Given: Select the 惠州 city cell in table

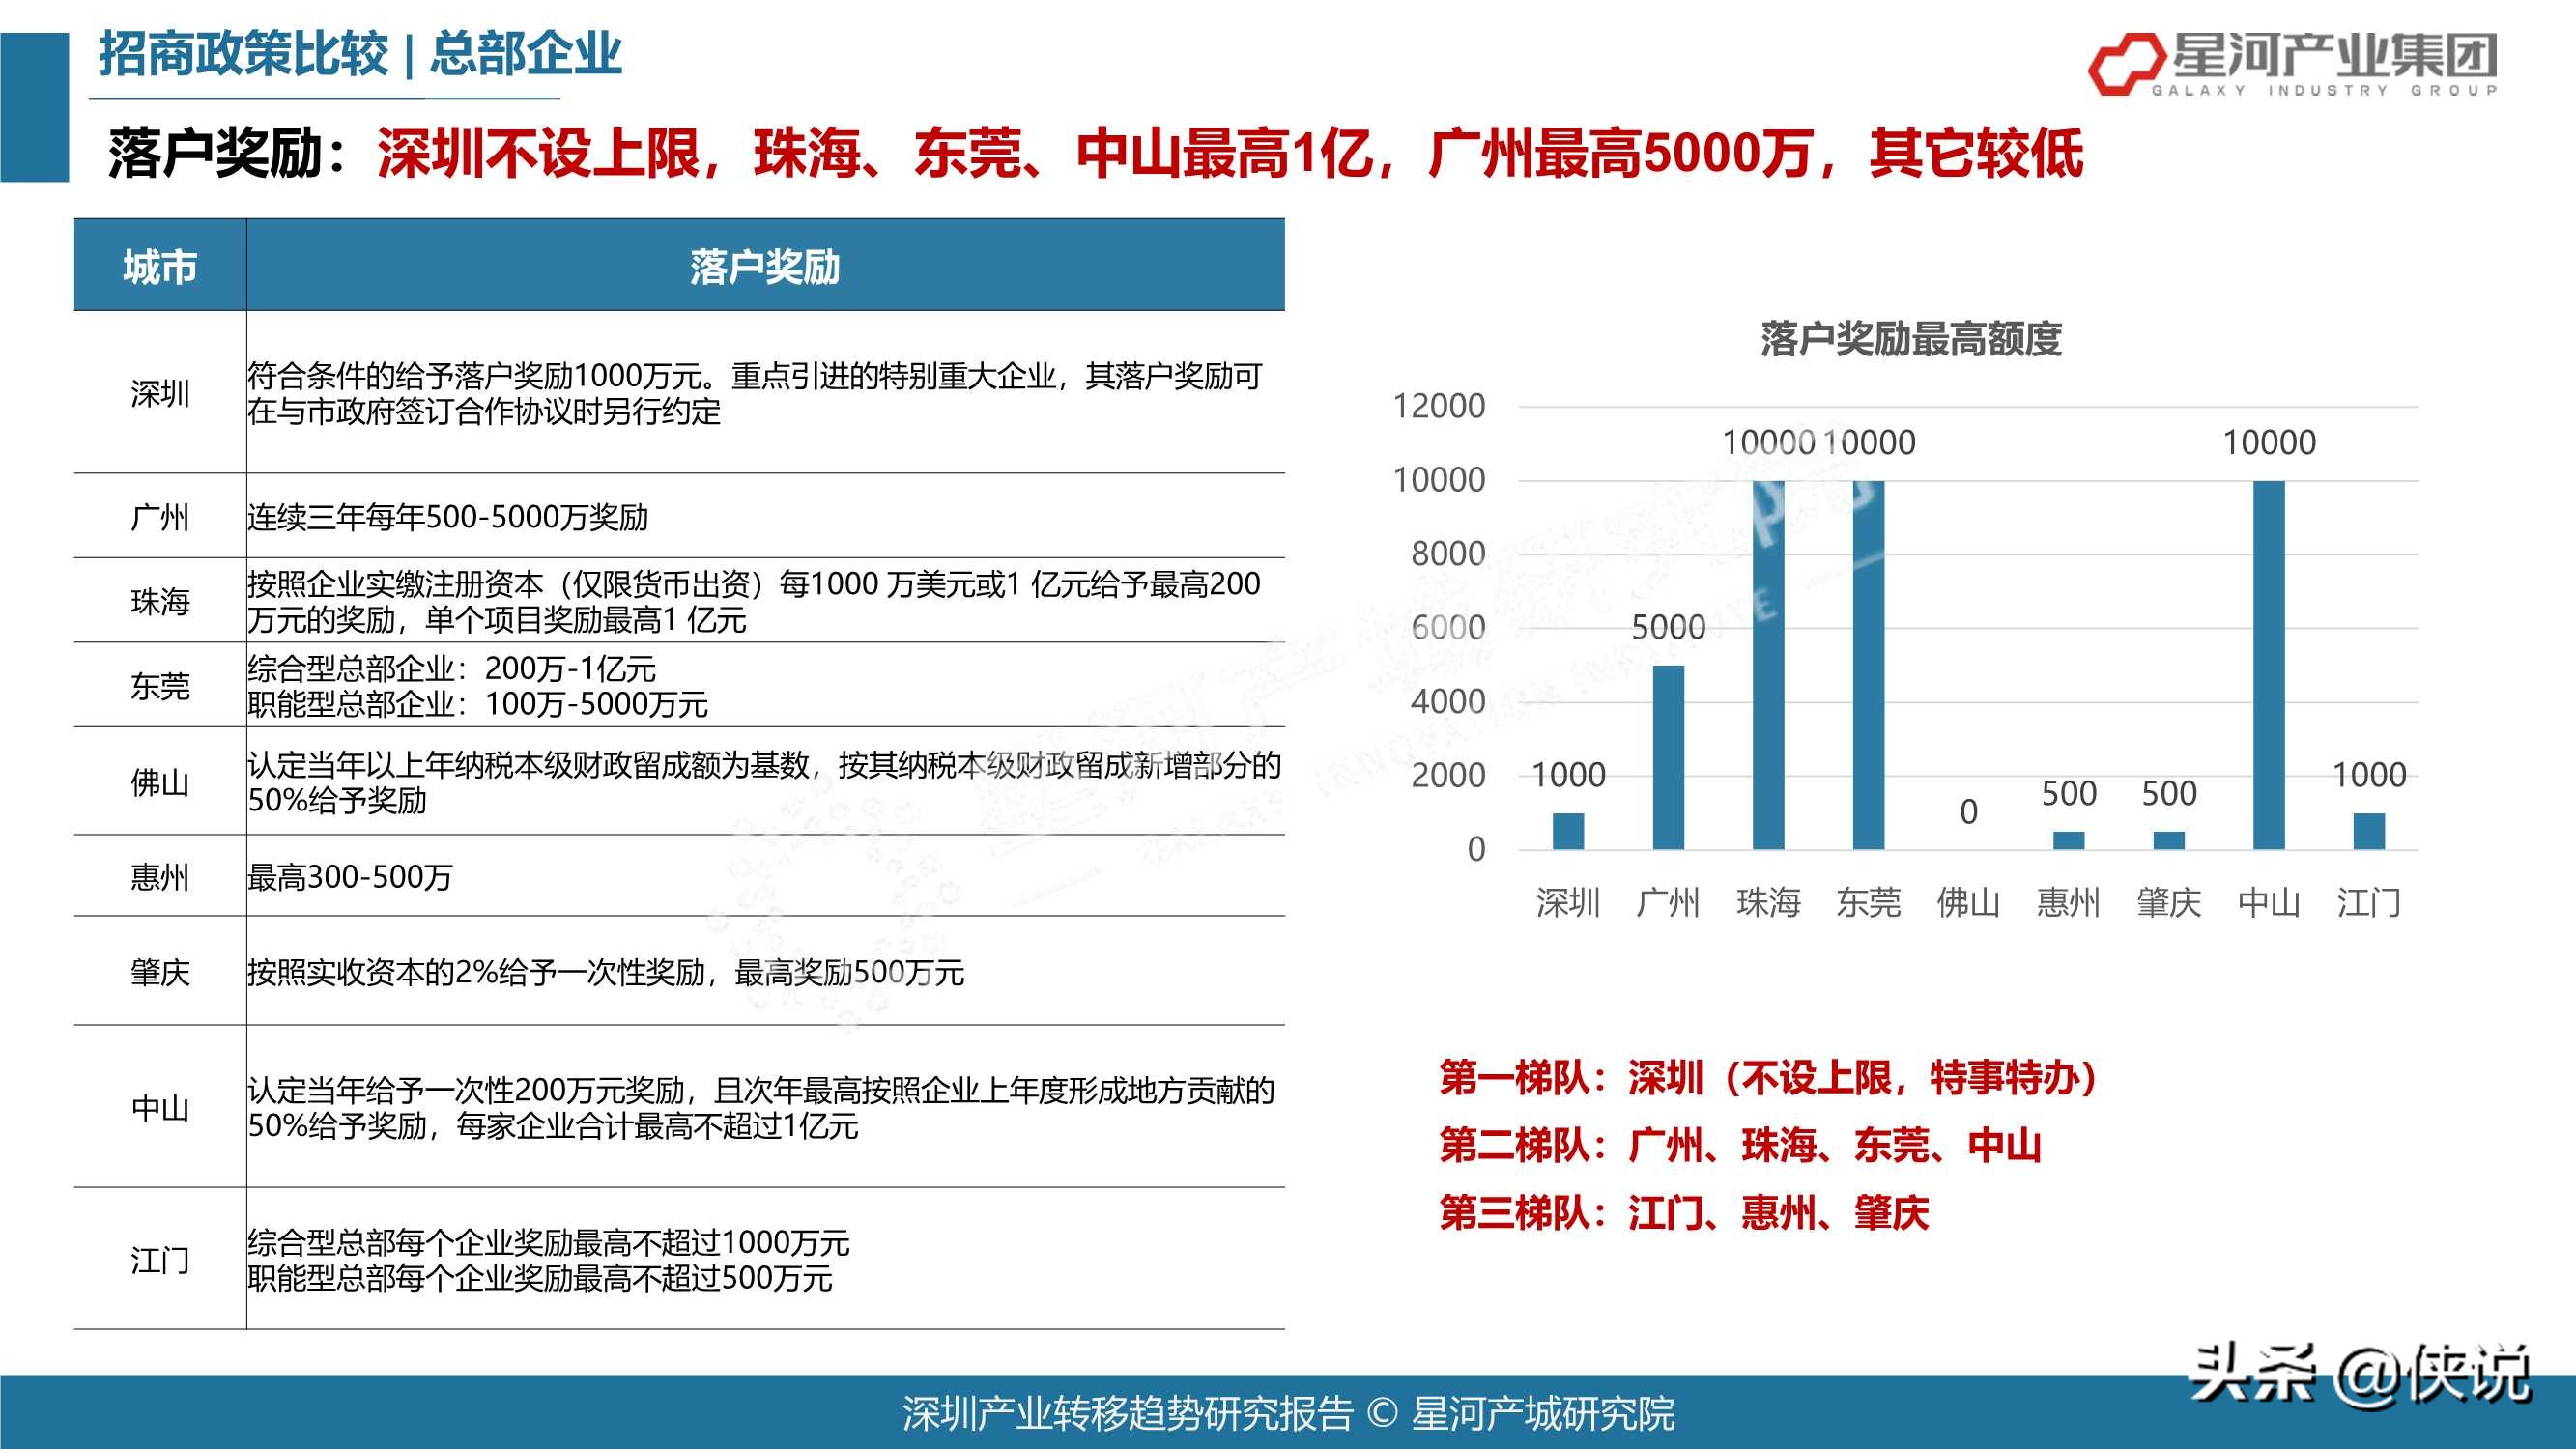Looking at the screenshot, I should pos(160,877).
